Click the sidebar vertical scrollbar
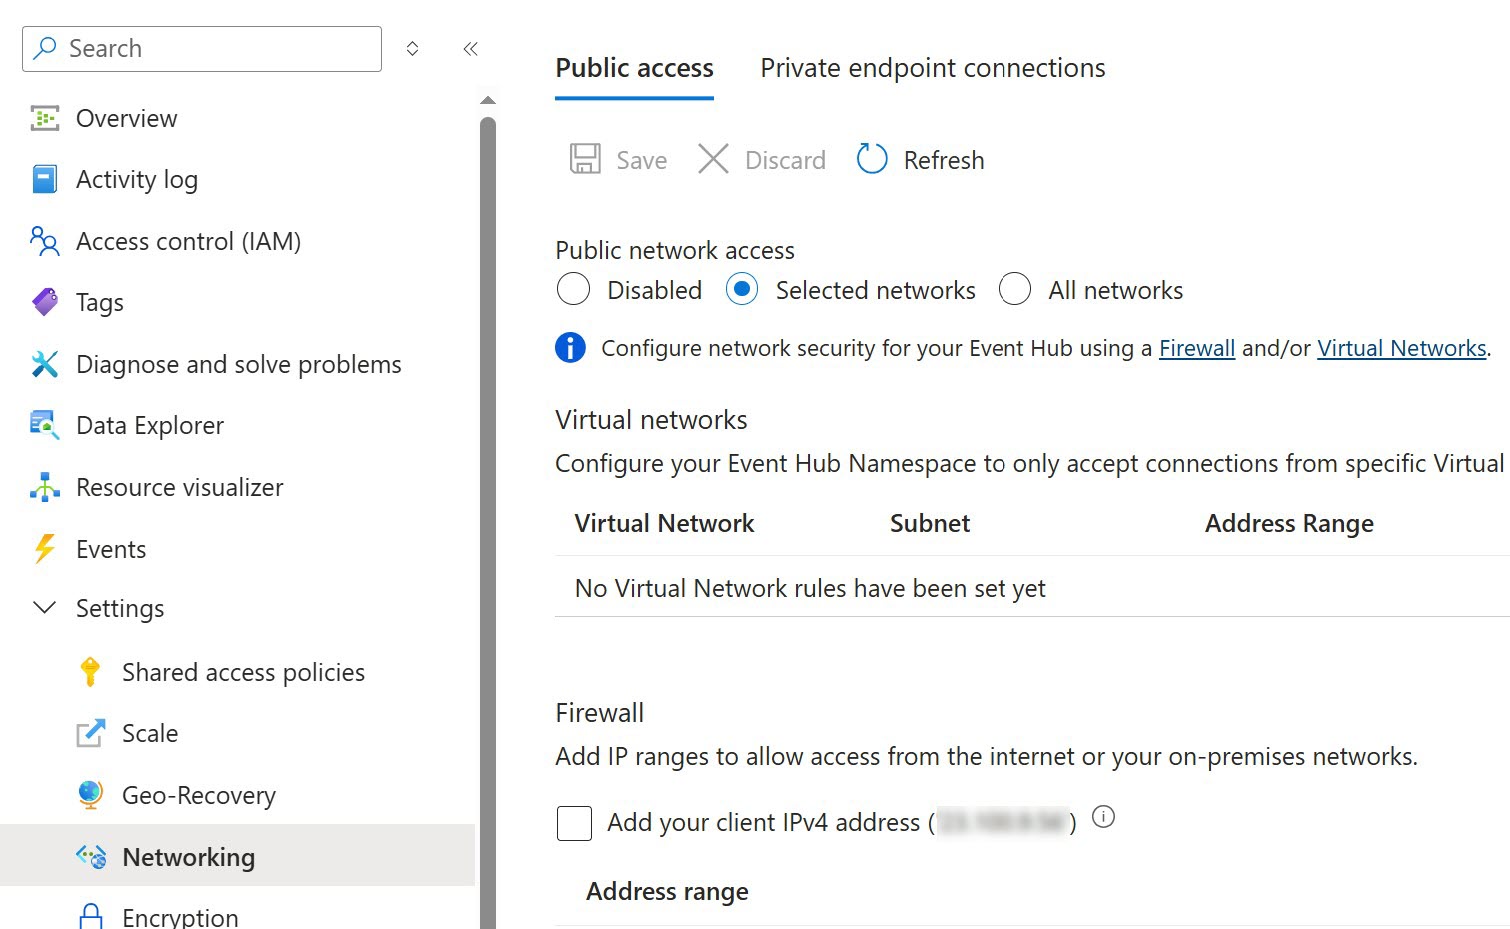 (488, 500)
